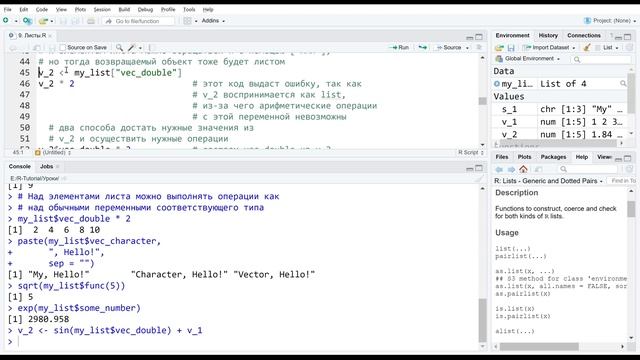This screenshot has height=360, width=640.
Task: Click the find/replace magnifier in the editor toolbar
Action: 119,48
